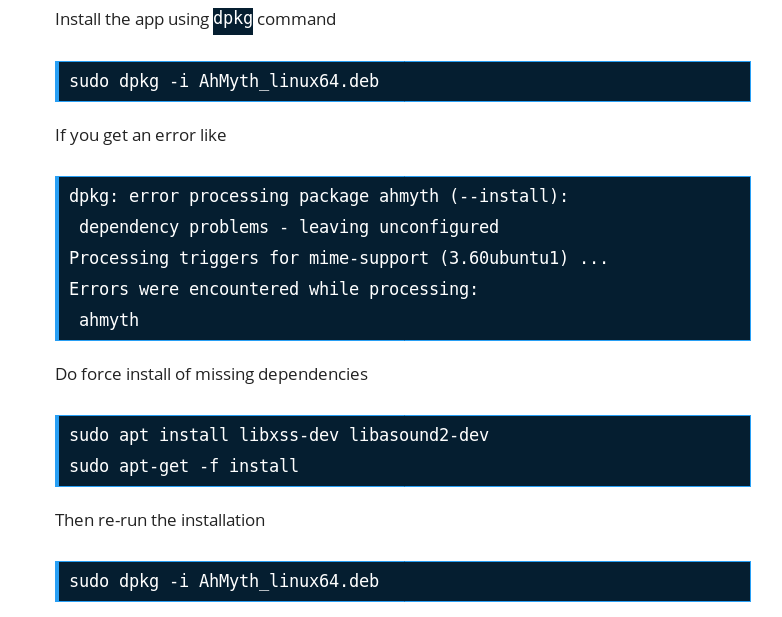The image size is (782, 617).
Task: Click the 'dpkg: error processing package ahmyth' line
Action: point(318,196)
